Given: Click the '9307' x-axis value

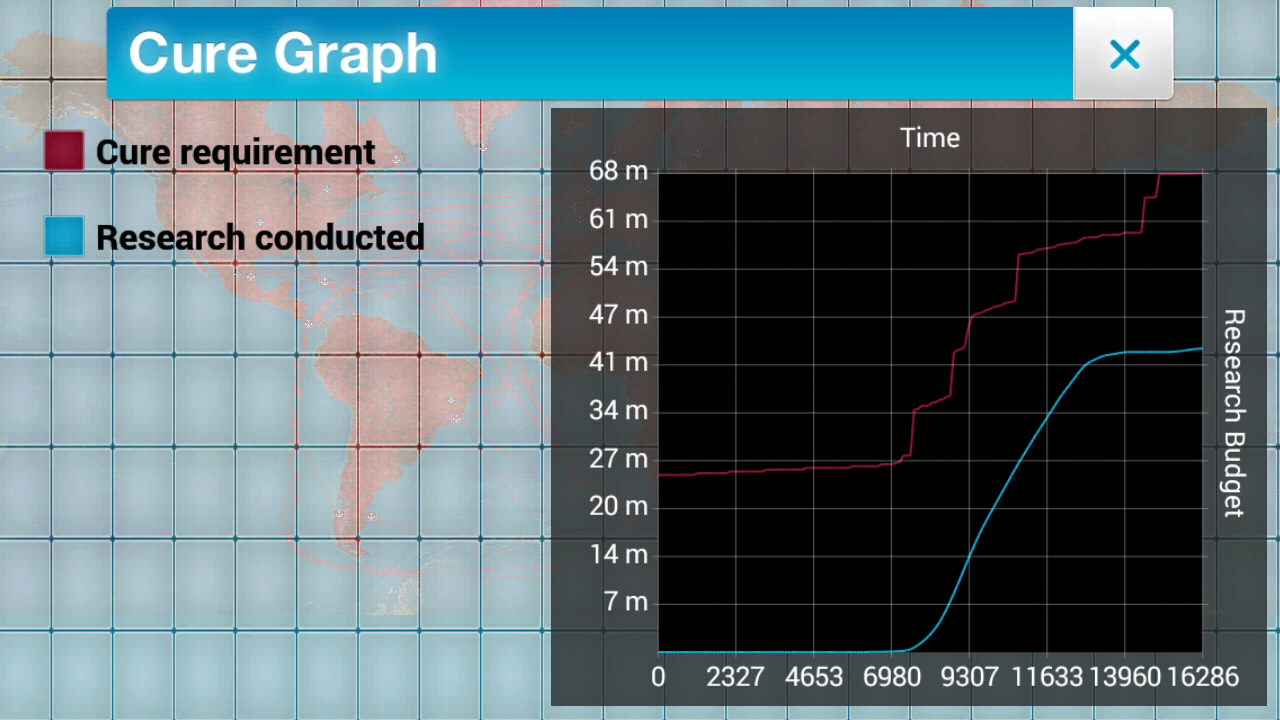Looking at the screenshot, I should tap(969, 677).
